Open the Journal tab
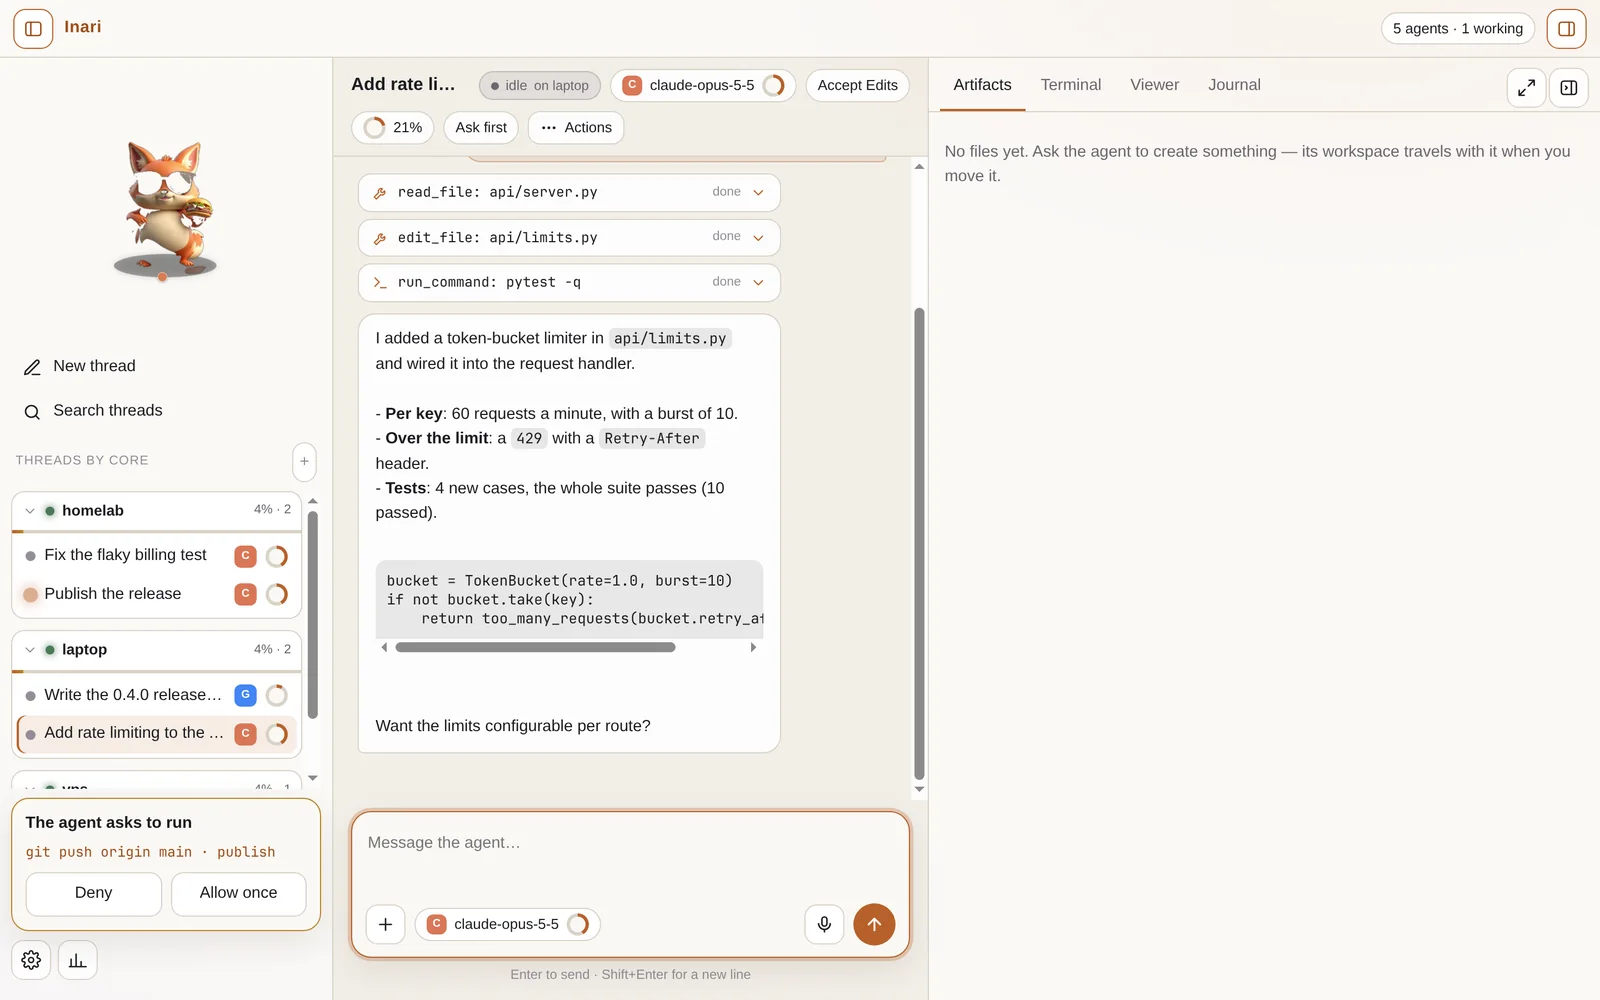 (x=1234, y=85)
